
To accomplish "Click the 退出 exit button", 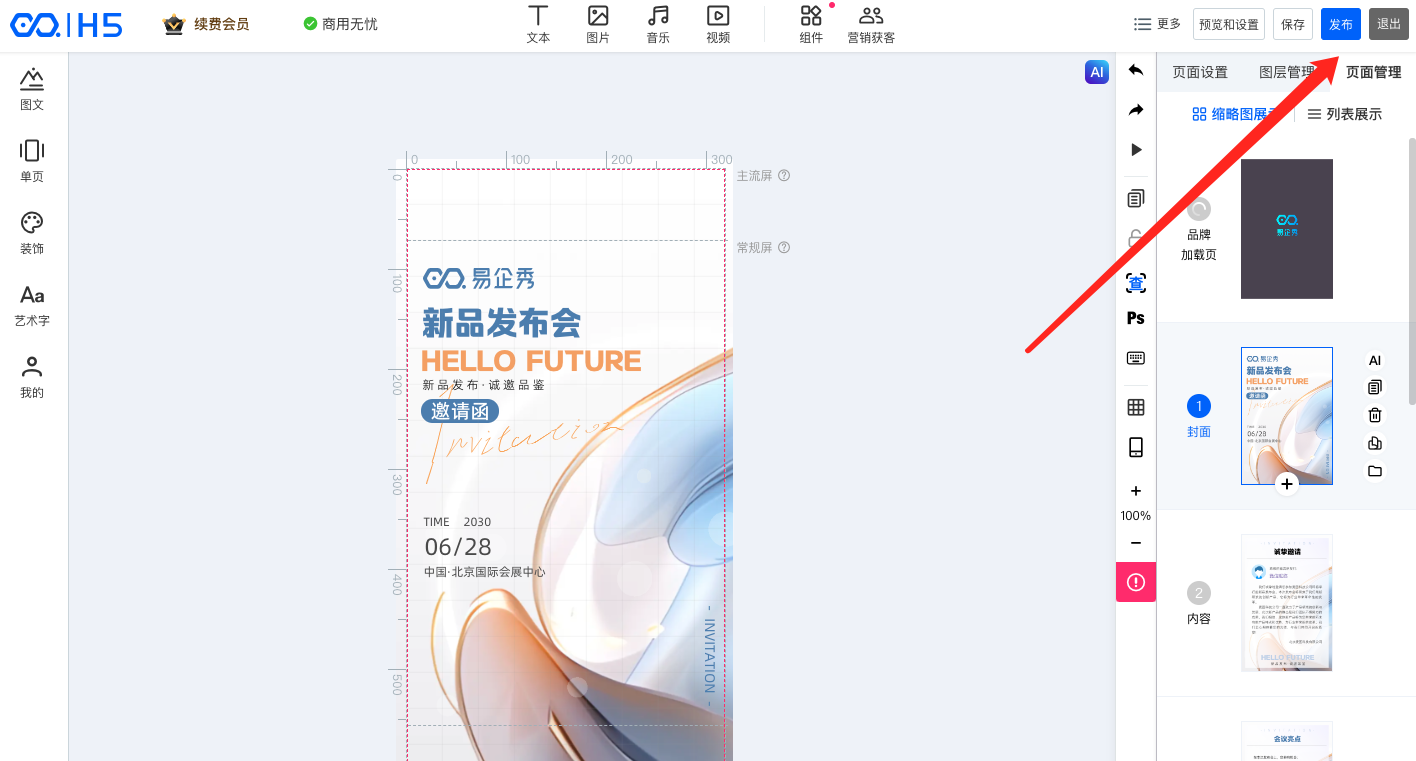I will pos(1389,24).
